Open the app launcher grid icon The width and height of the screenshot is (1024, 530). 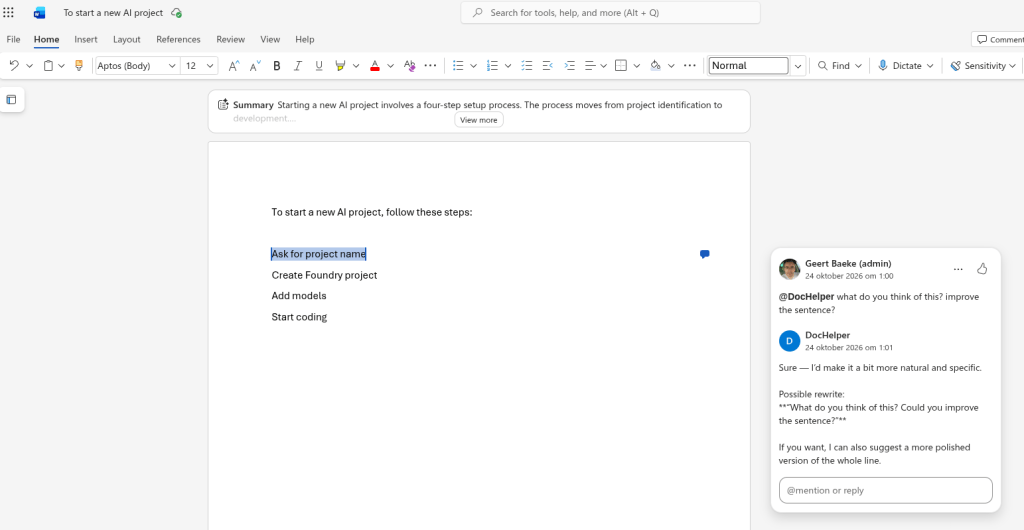[8, 12]
